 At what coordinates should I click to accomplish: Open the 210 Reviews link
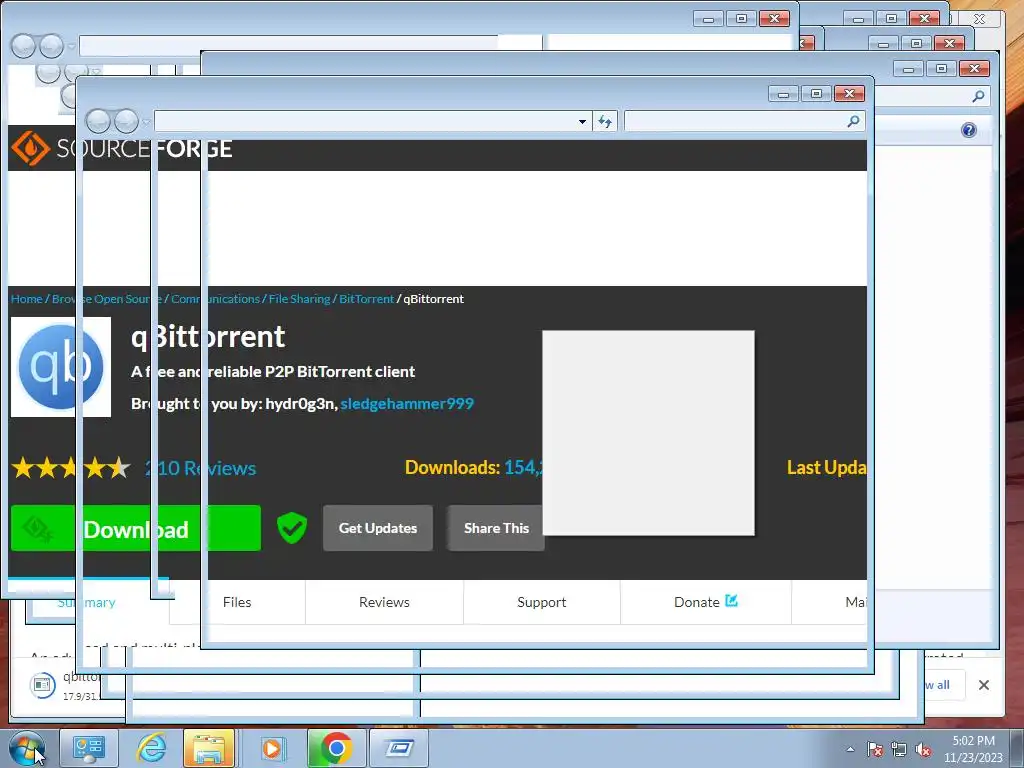coord(200,468)
